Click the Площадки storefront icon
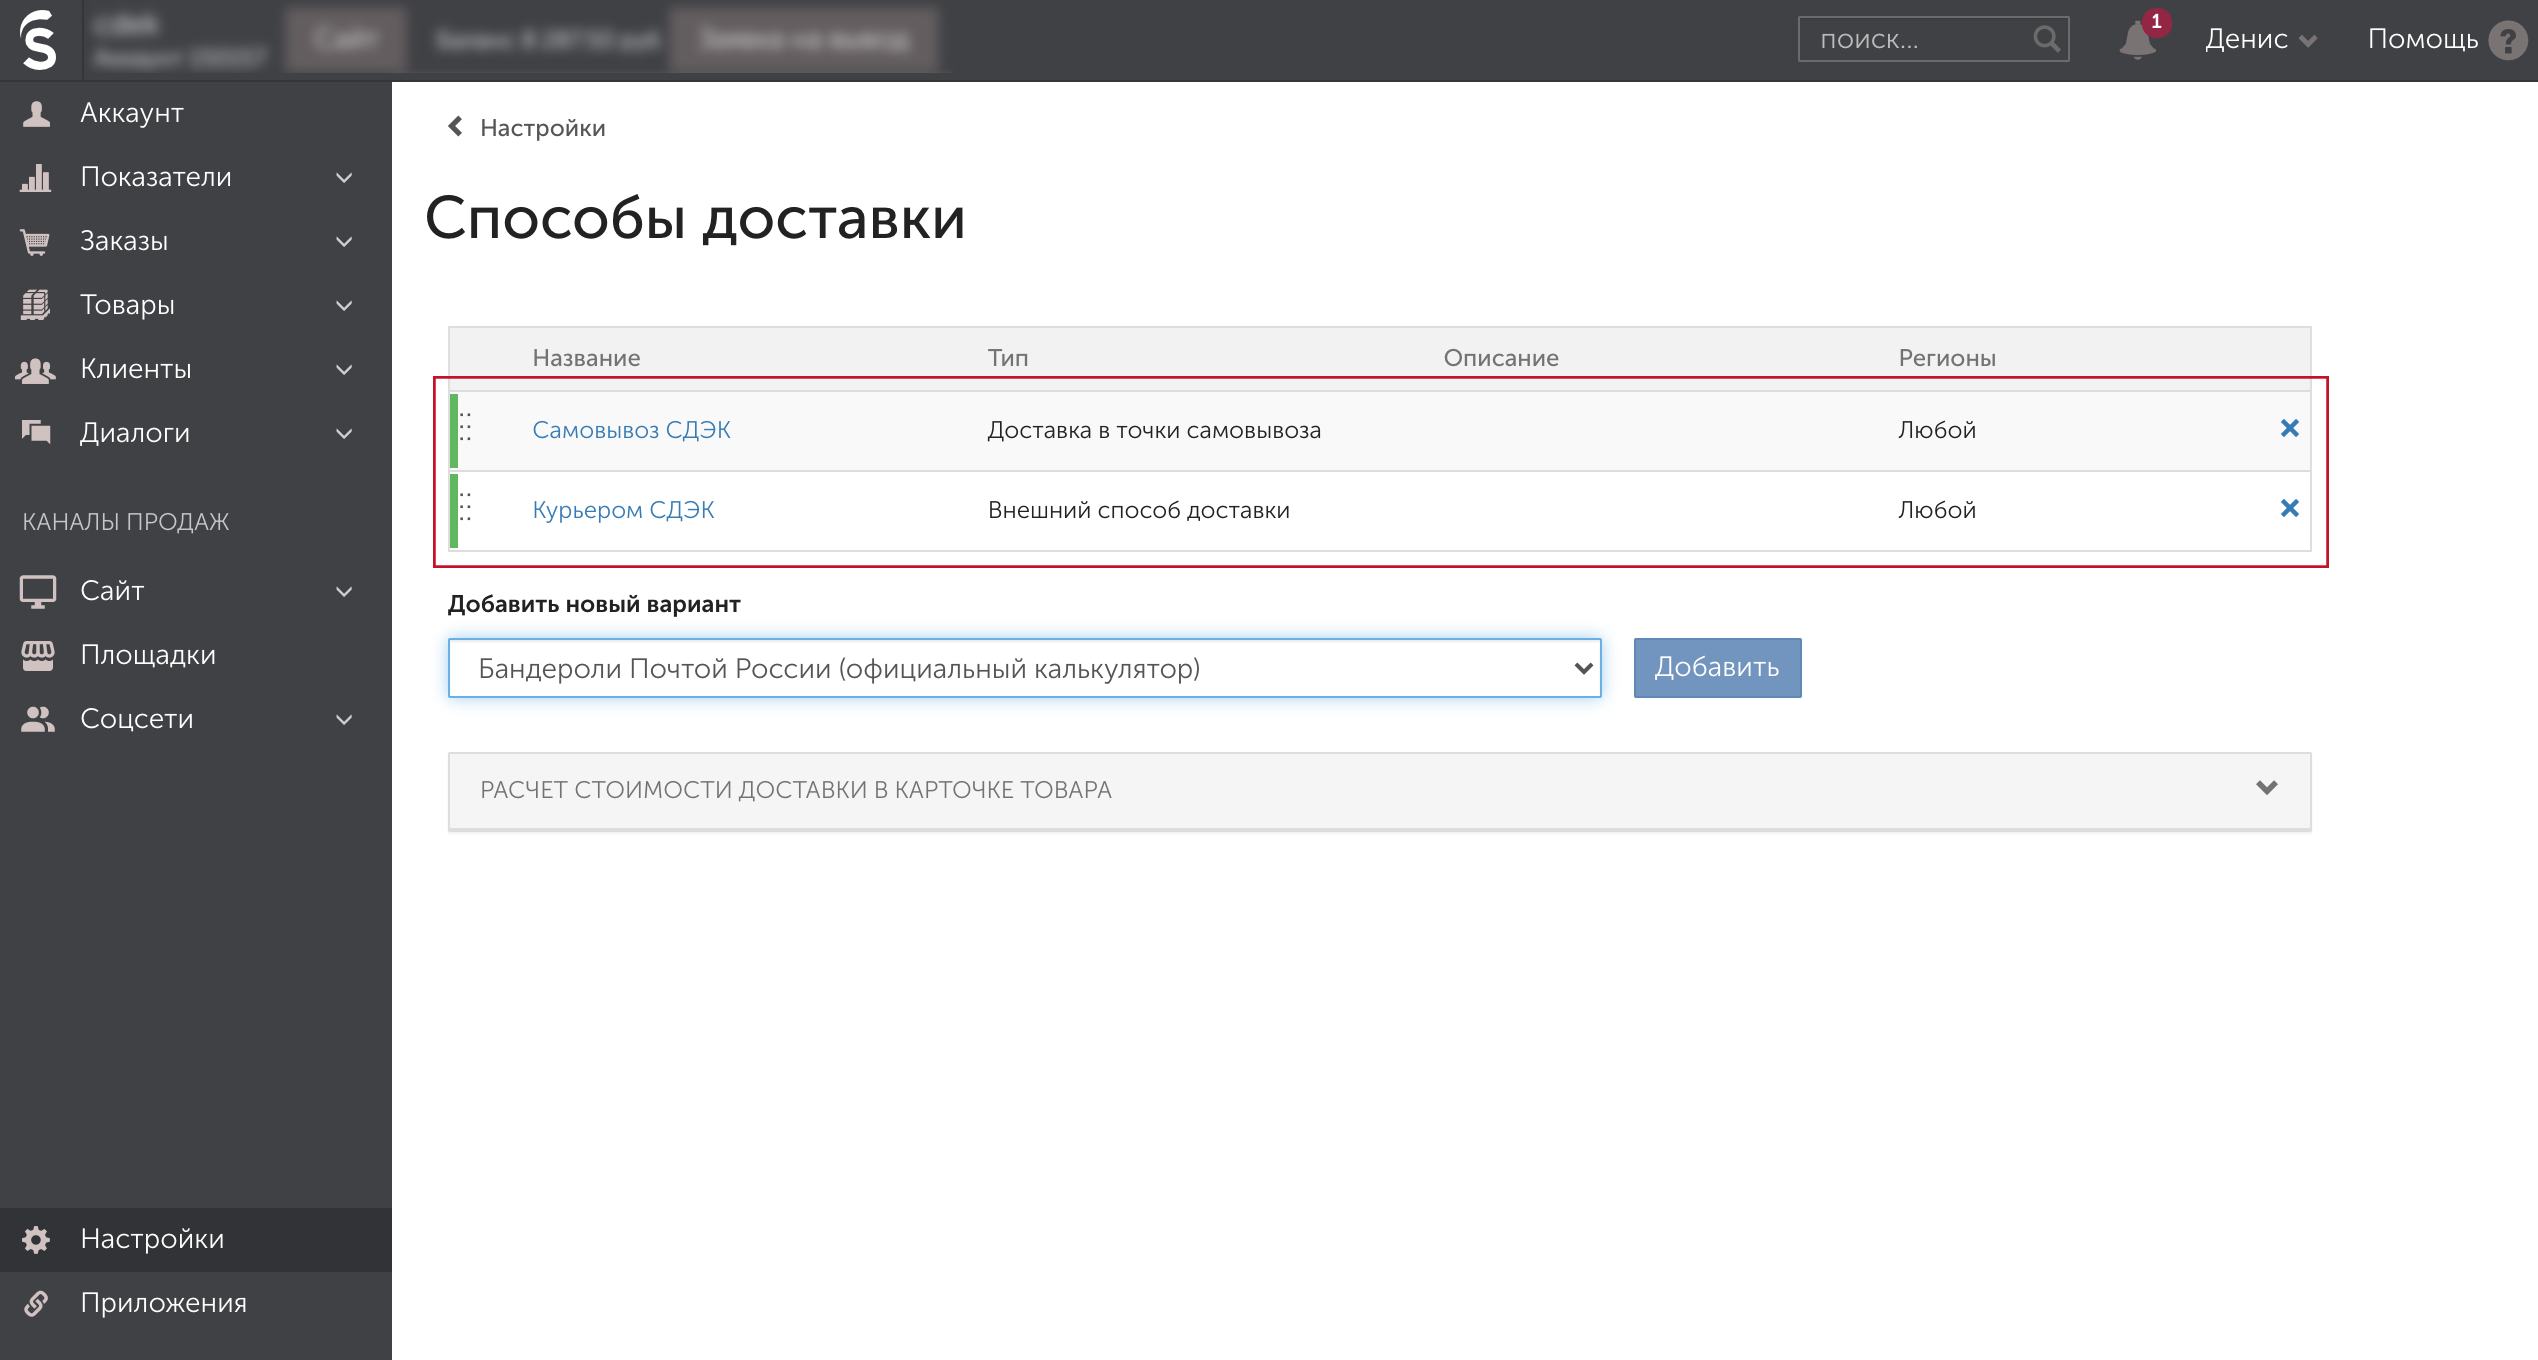2538x1360 pixels. tap(39, 654)
